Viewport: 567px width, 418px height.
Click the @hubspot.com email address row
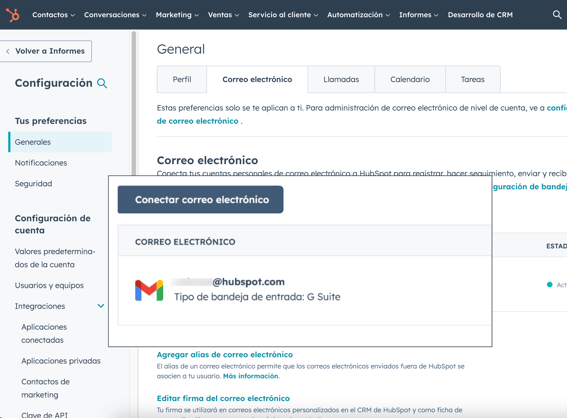pyautogui.click(x=228, y=282)
